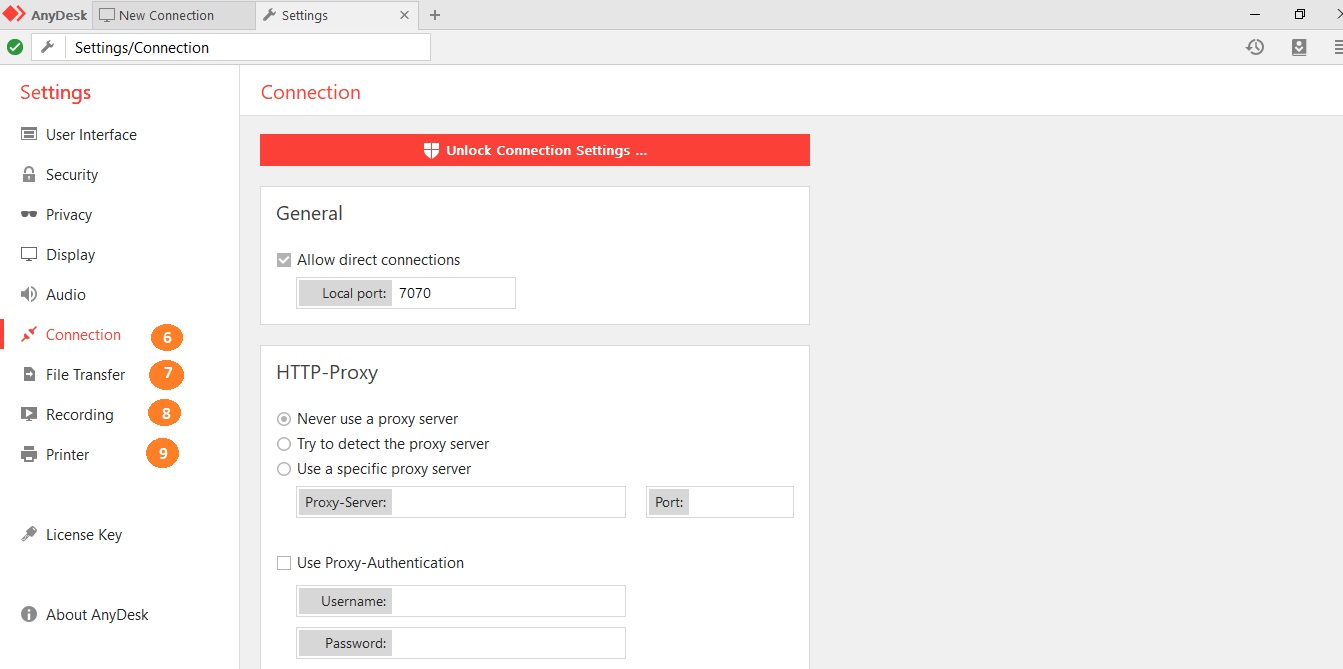This screenshot has width=1343, height=669.
Task: Select Never use a proxy server
Action: [x=284, y=419]
